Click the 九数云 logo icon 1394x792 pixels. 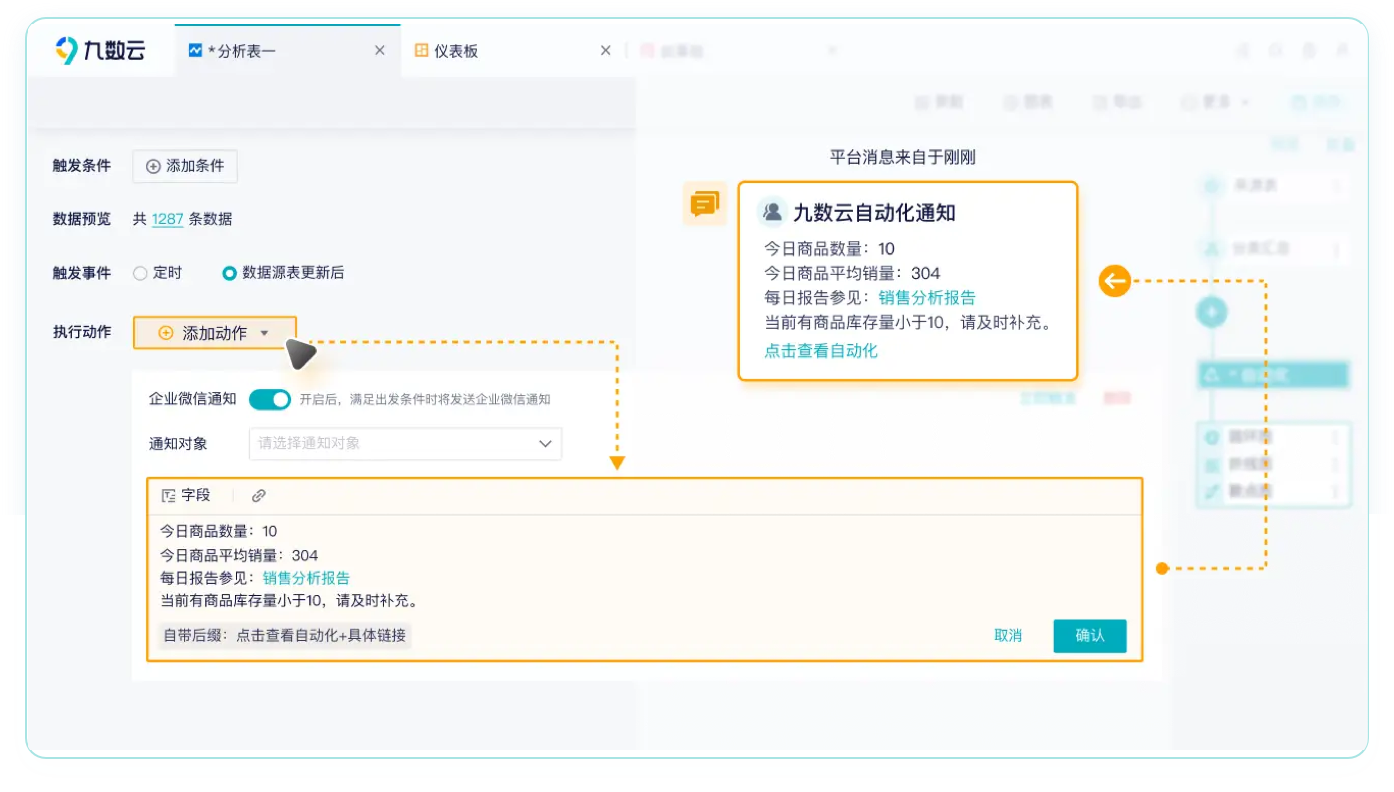[67, 51]
